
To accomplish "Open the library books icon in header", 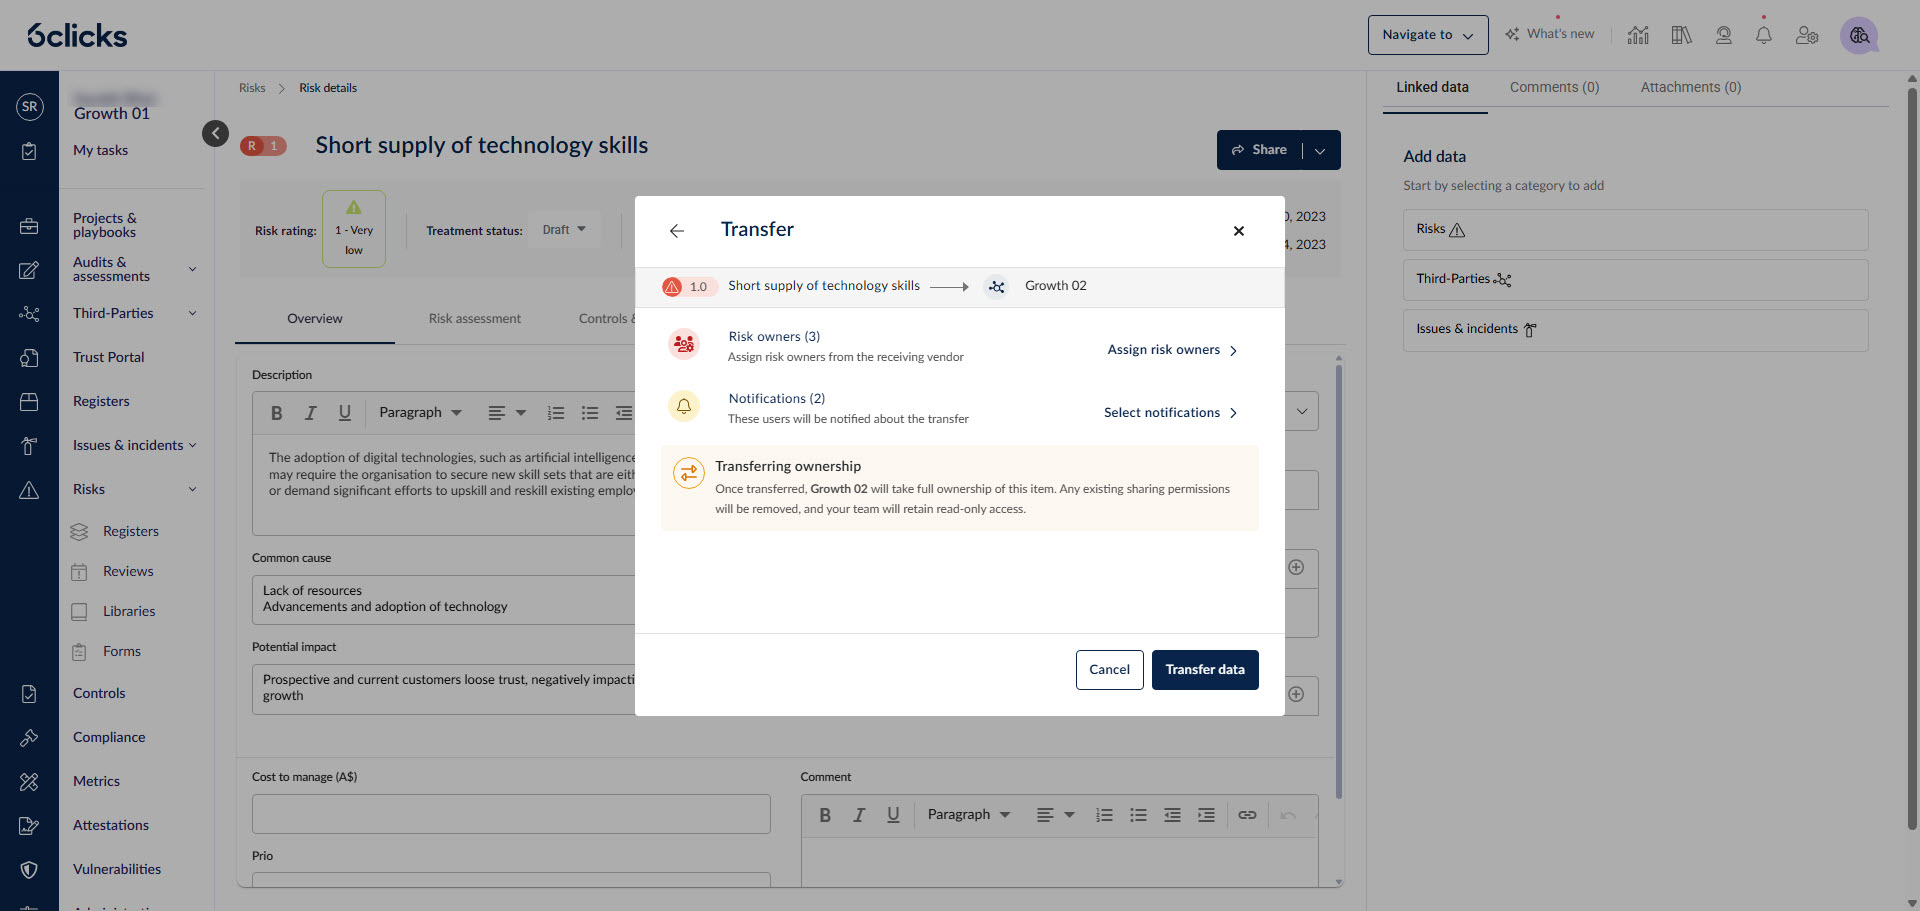I will [x=1681, y=35].
